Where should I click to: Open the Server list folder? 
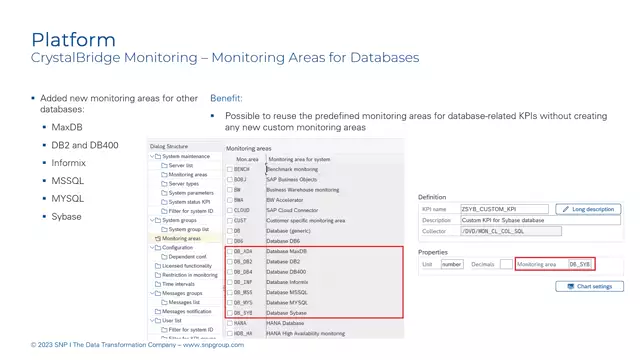pos(177,165)
